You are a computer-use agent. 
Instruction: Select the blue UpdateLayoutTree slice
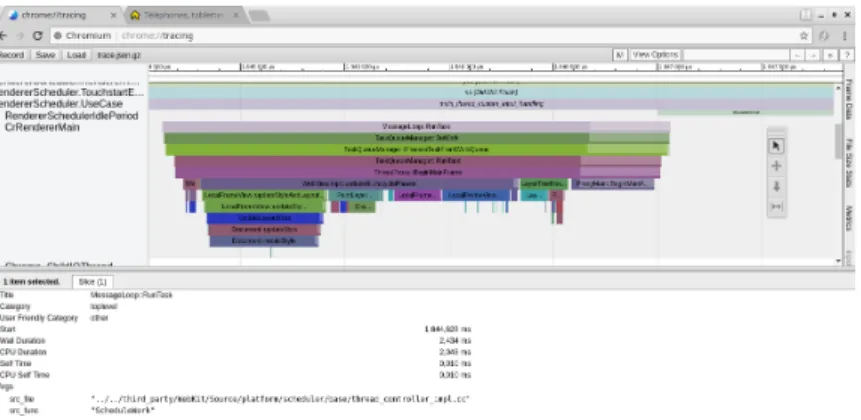[x=265, y=218]
